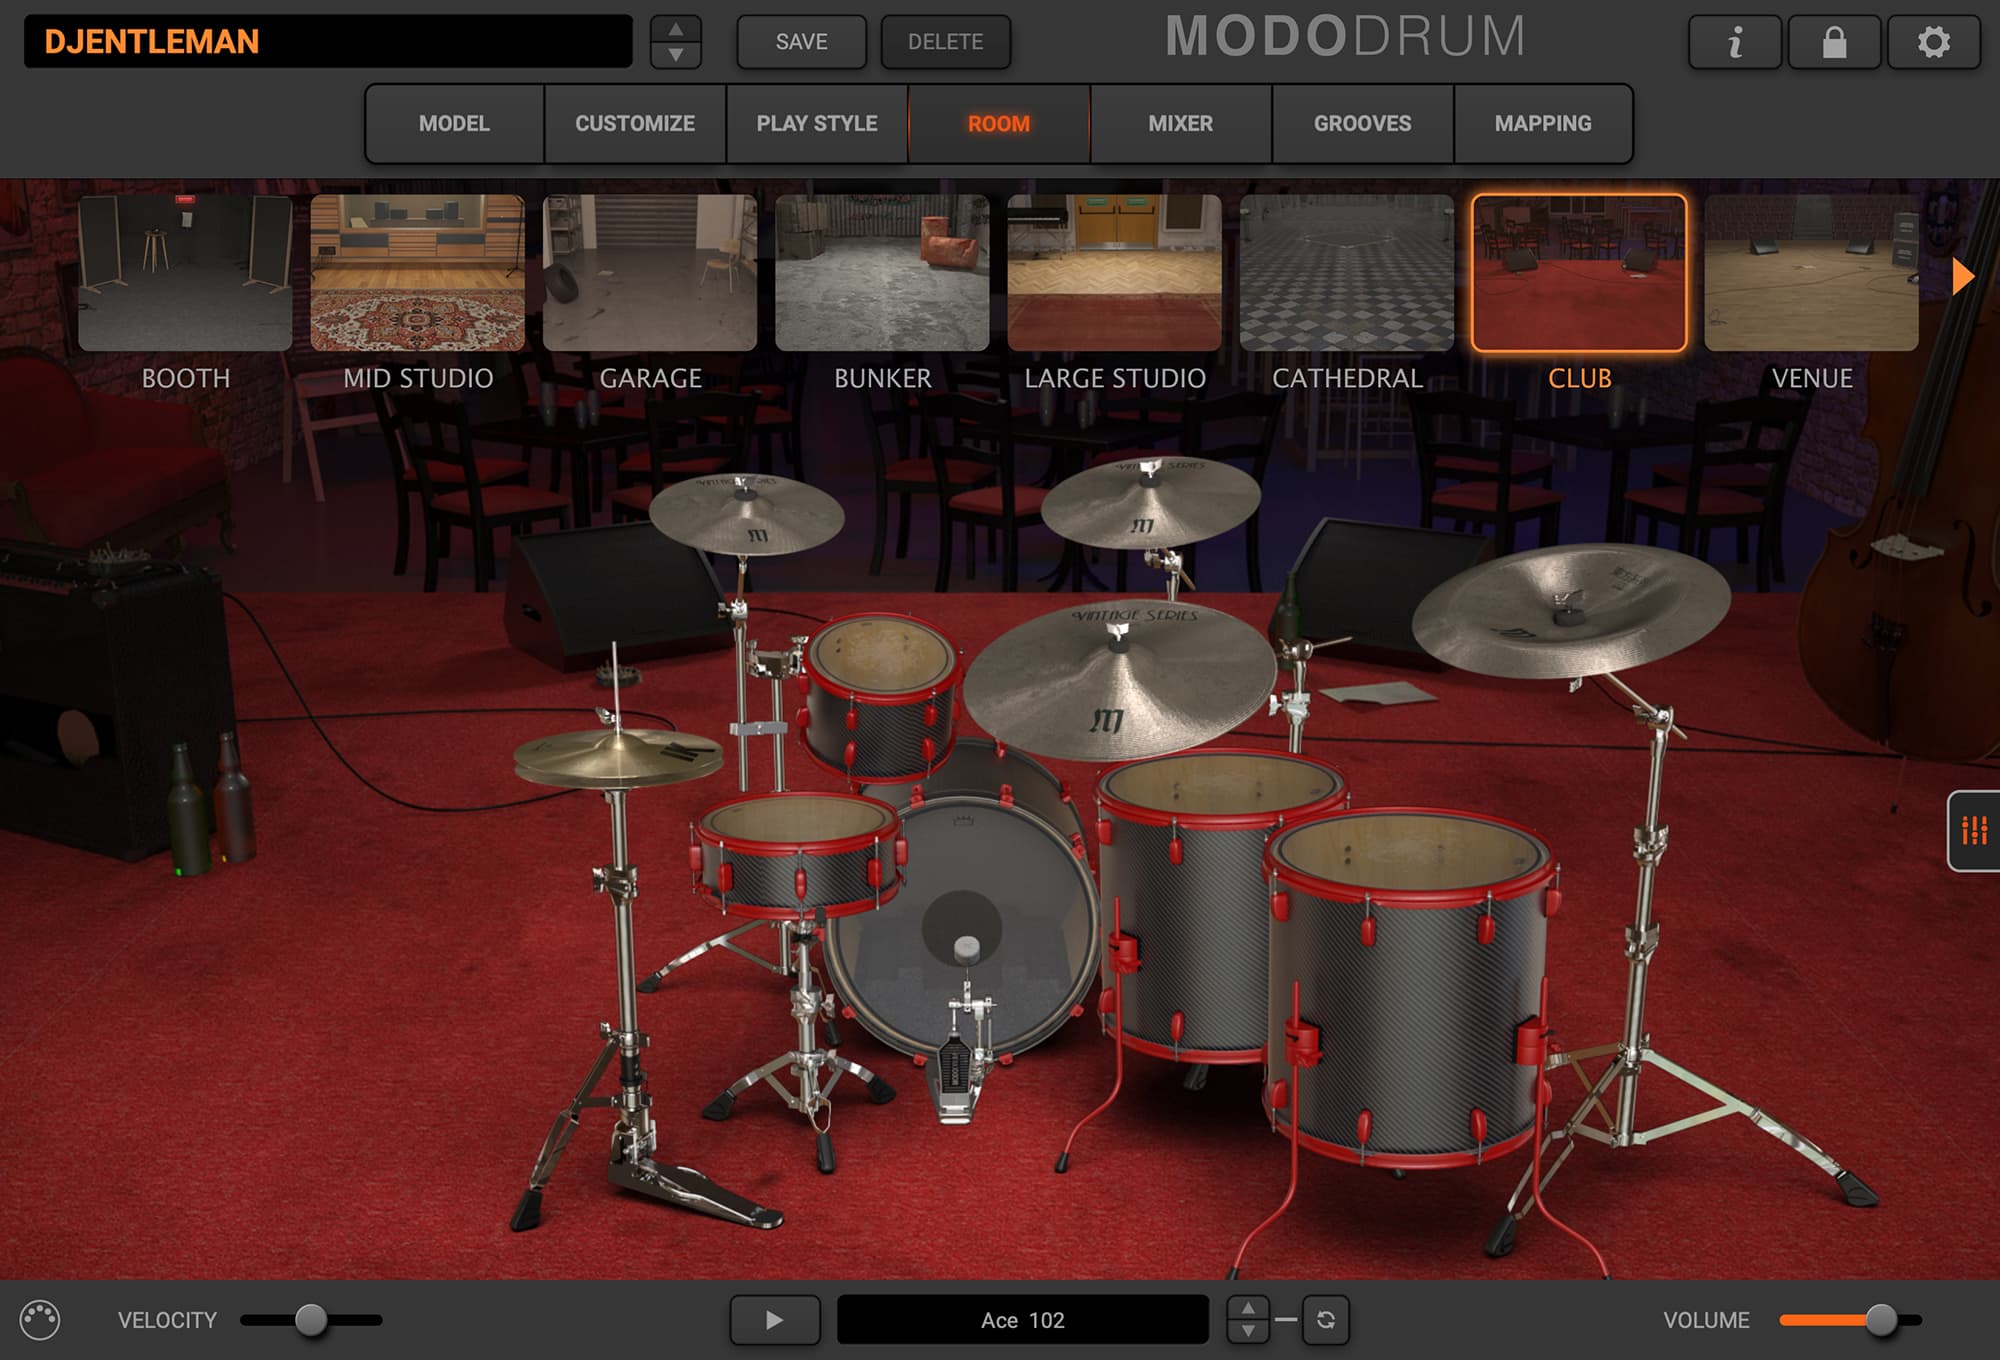Click the info icon in the top-right corner
The height and width of the screenshot is (1360, 2000).
click(1735, 43)
